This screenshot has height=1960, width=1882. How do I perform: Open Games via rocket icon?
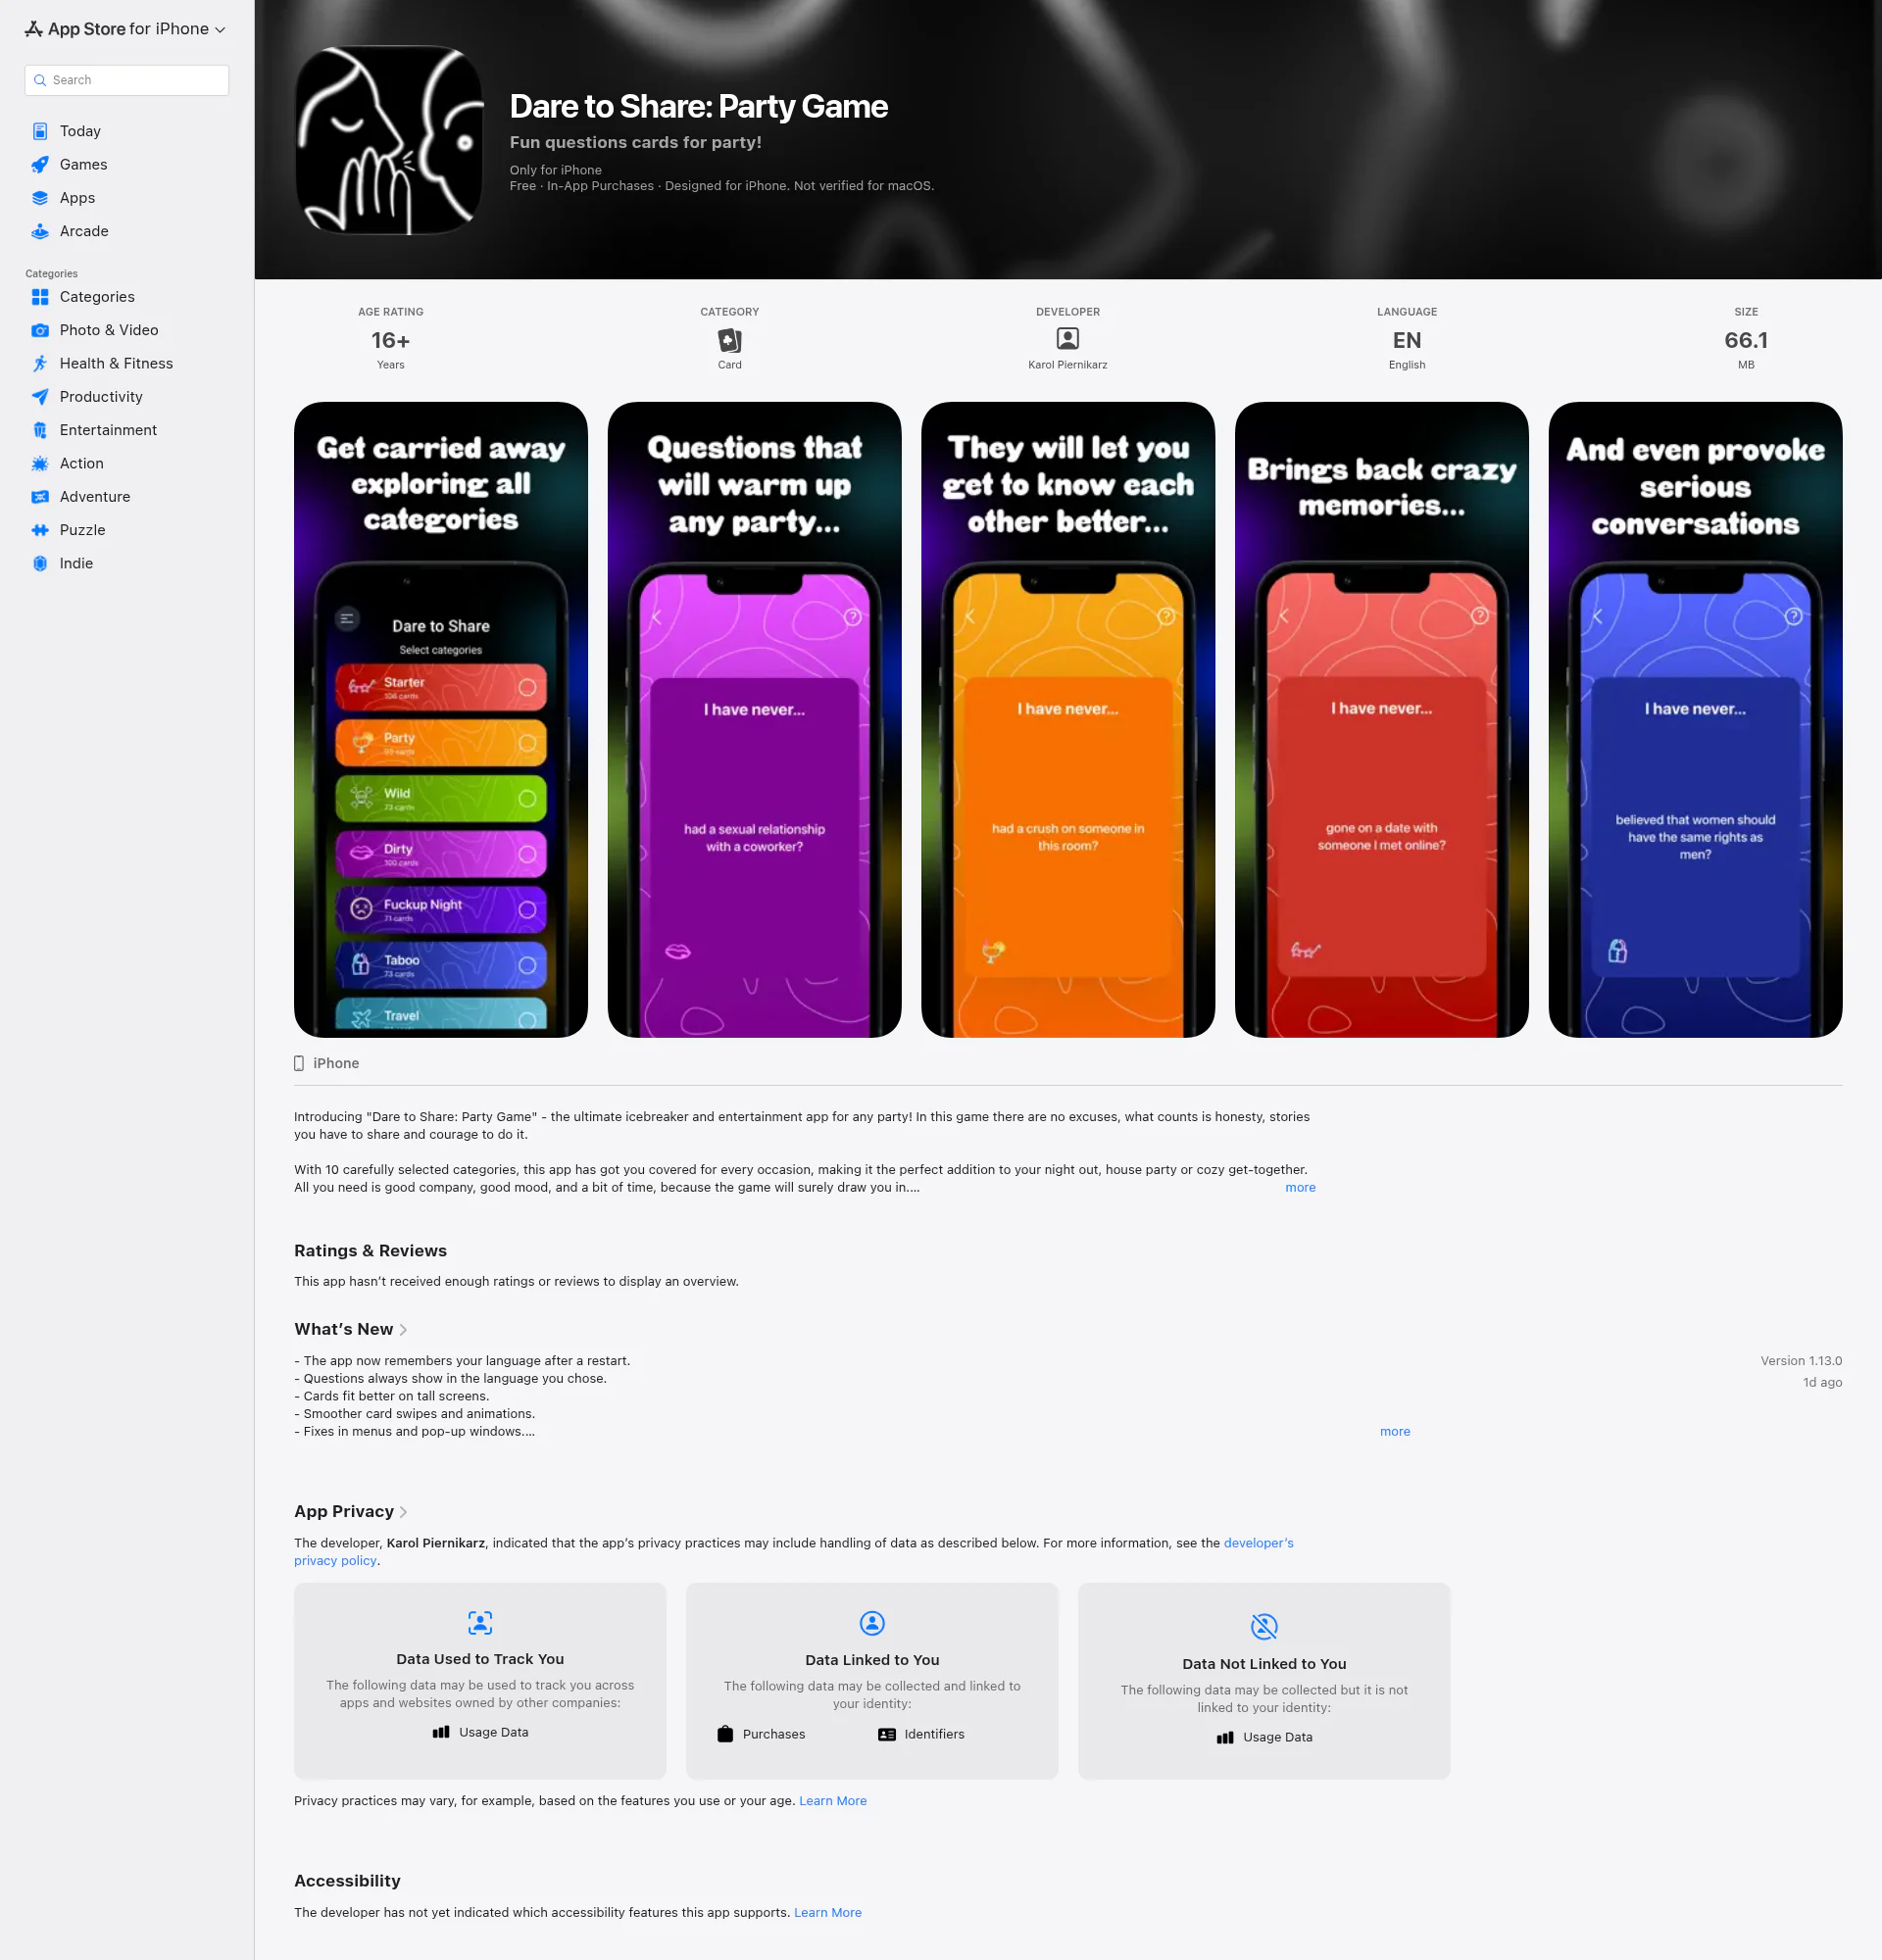click(x=40, y=164)
